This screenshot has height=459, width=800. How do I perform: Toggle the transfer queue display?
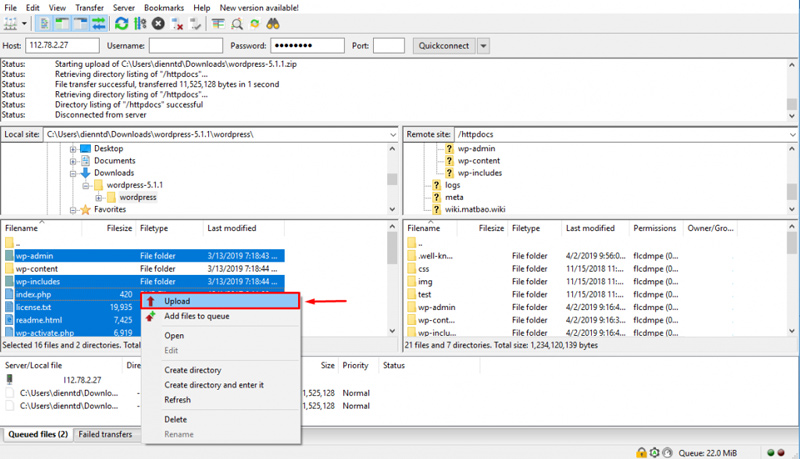97,23
